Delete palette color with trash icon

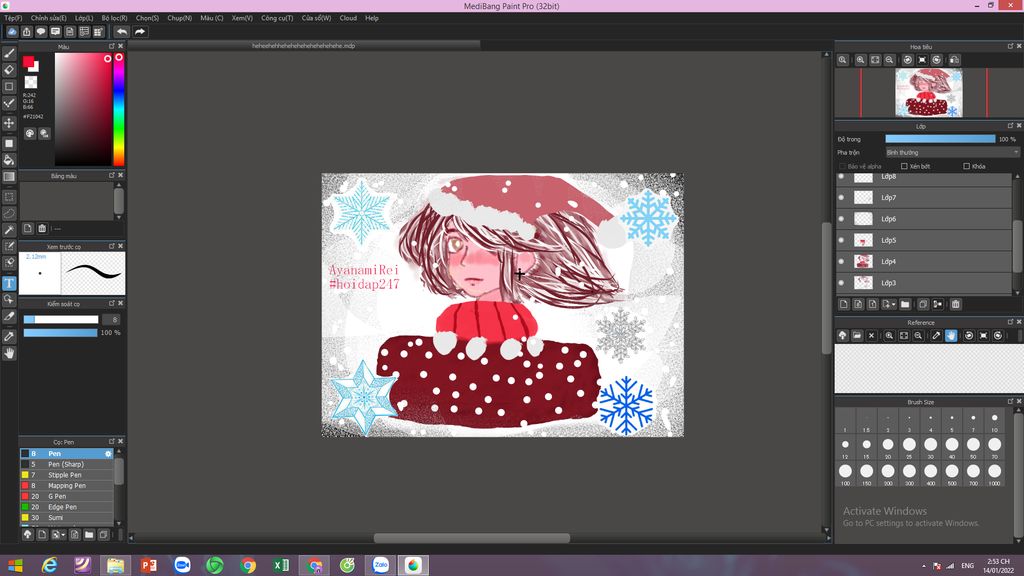[x=42, y=229]
